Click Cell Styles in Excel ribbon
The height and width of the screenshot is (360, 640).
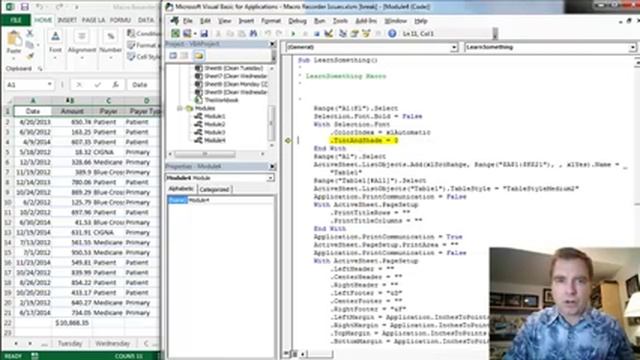pyautogui.click(x=144, y=57)
